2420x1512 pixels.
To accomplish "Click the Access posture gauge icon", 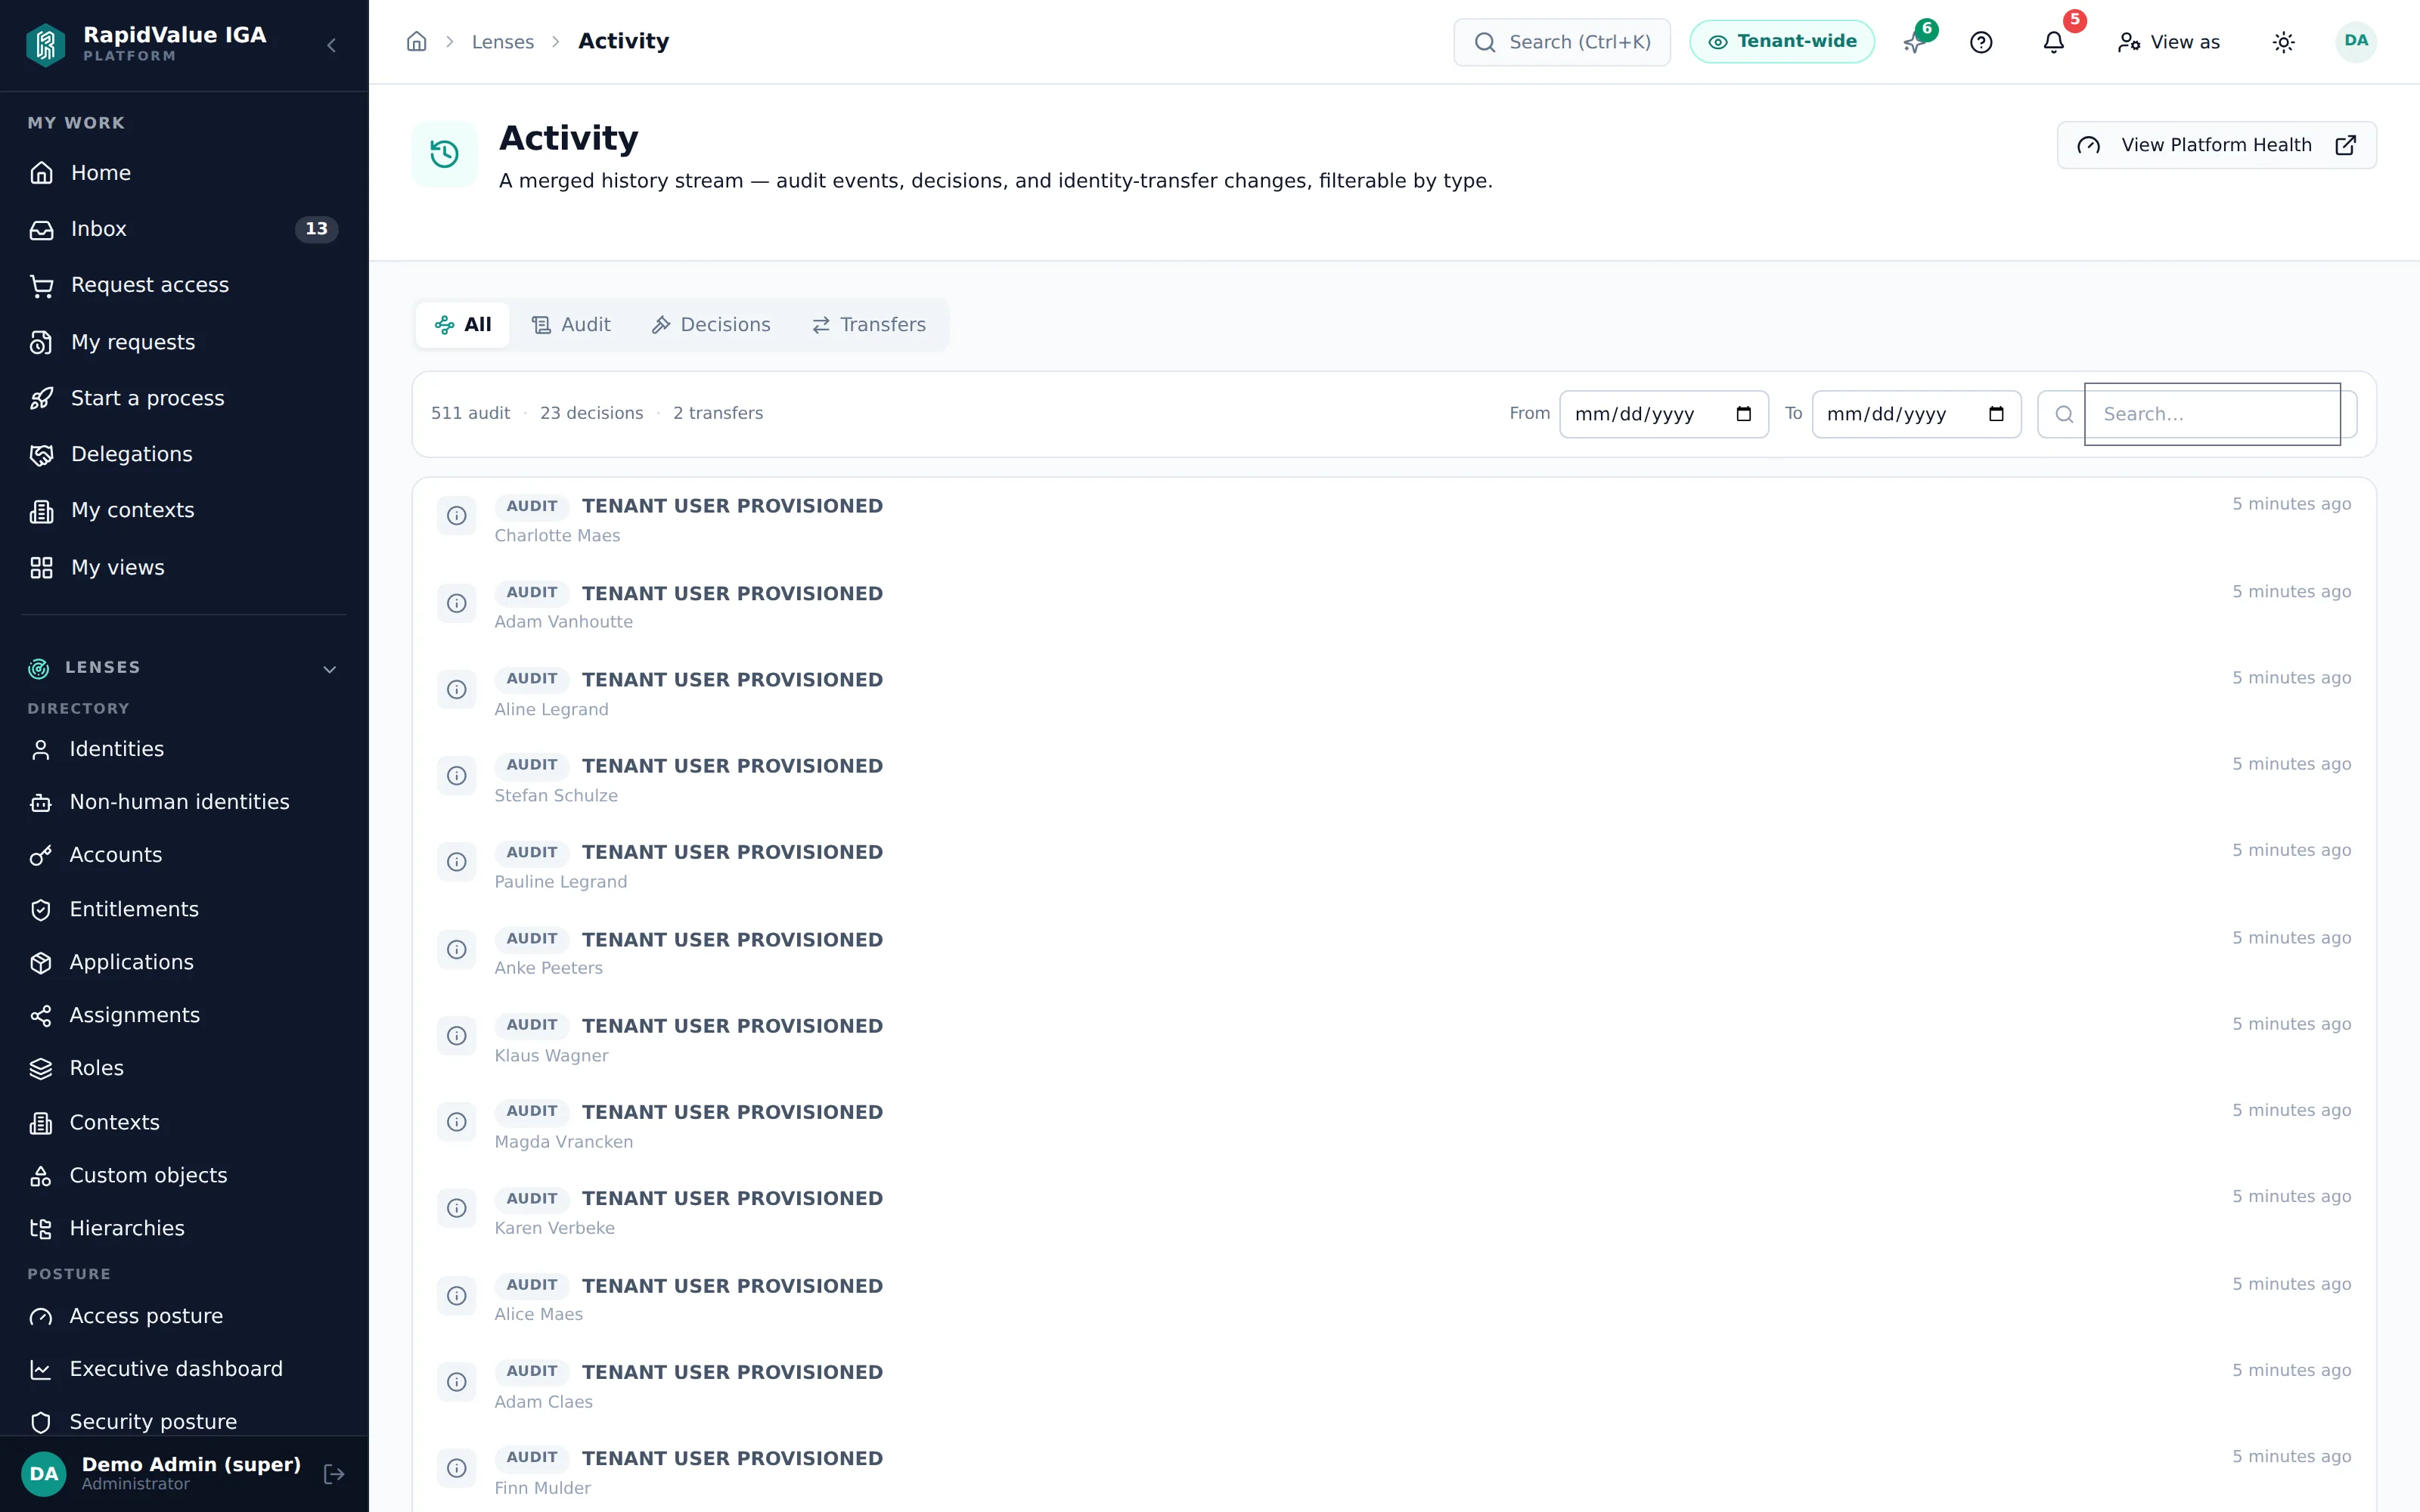I will [x=41, y=1317].
